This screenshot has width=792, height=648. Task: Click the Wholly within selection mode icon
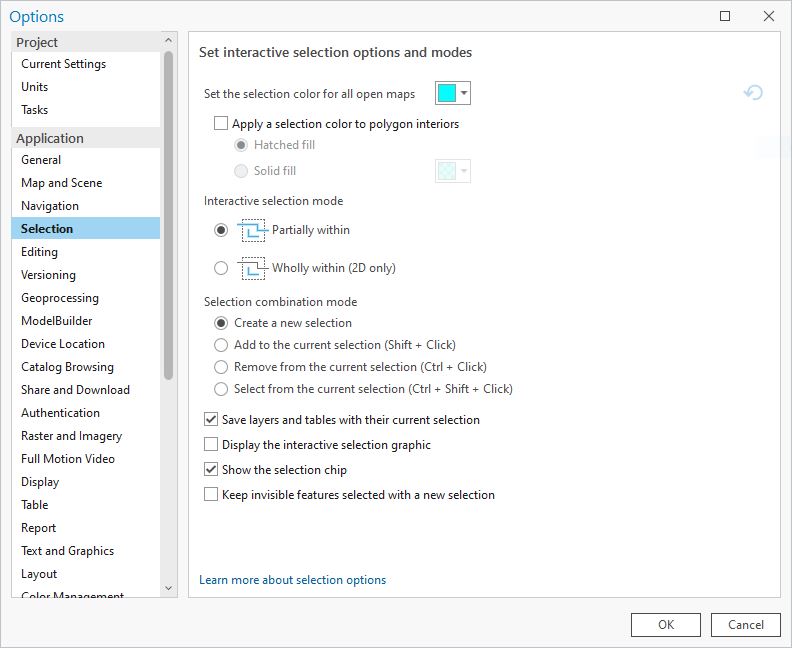pyautogui.click(x=253, y=268)
